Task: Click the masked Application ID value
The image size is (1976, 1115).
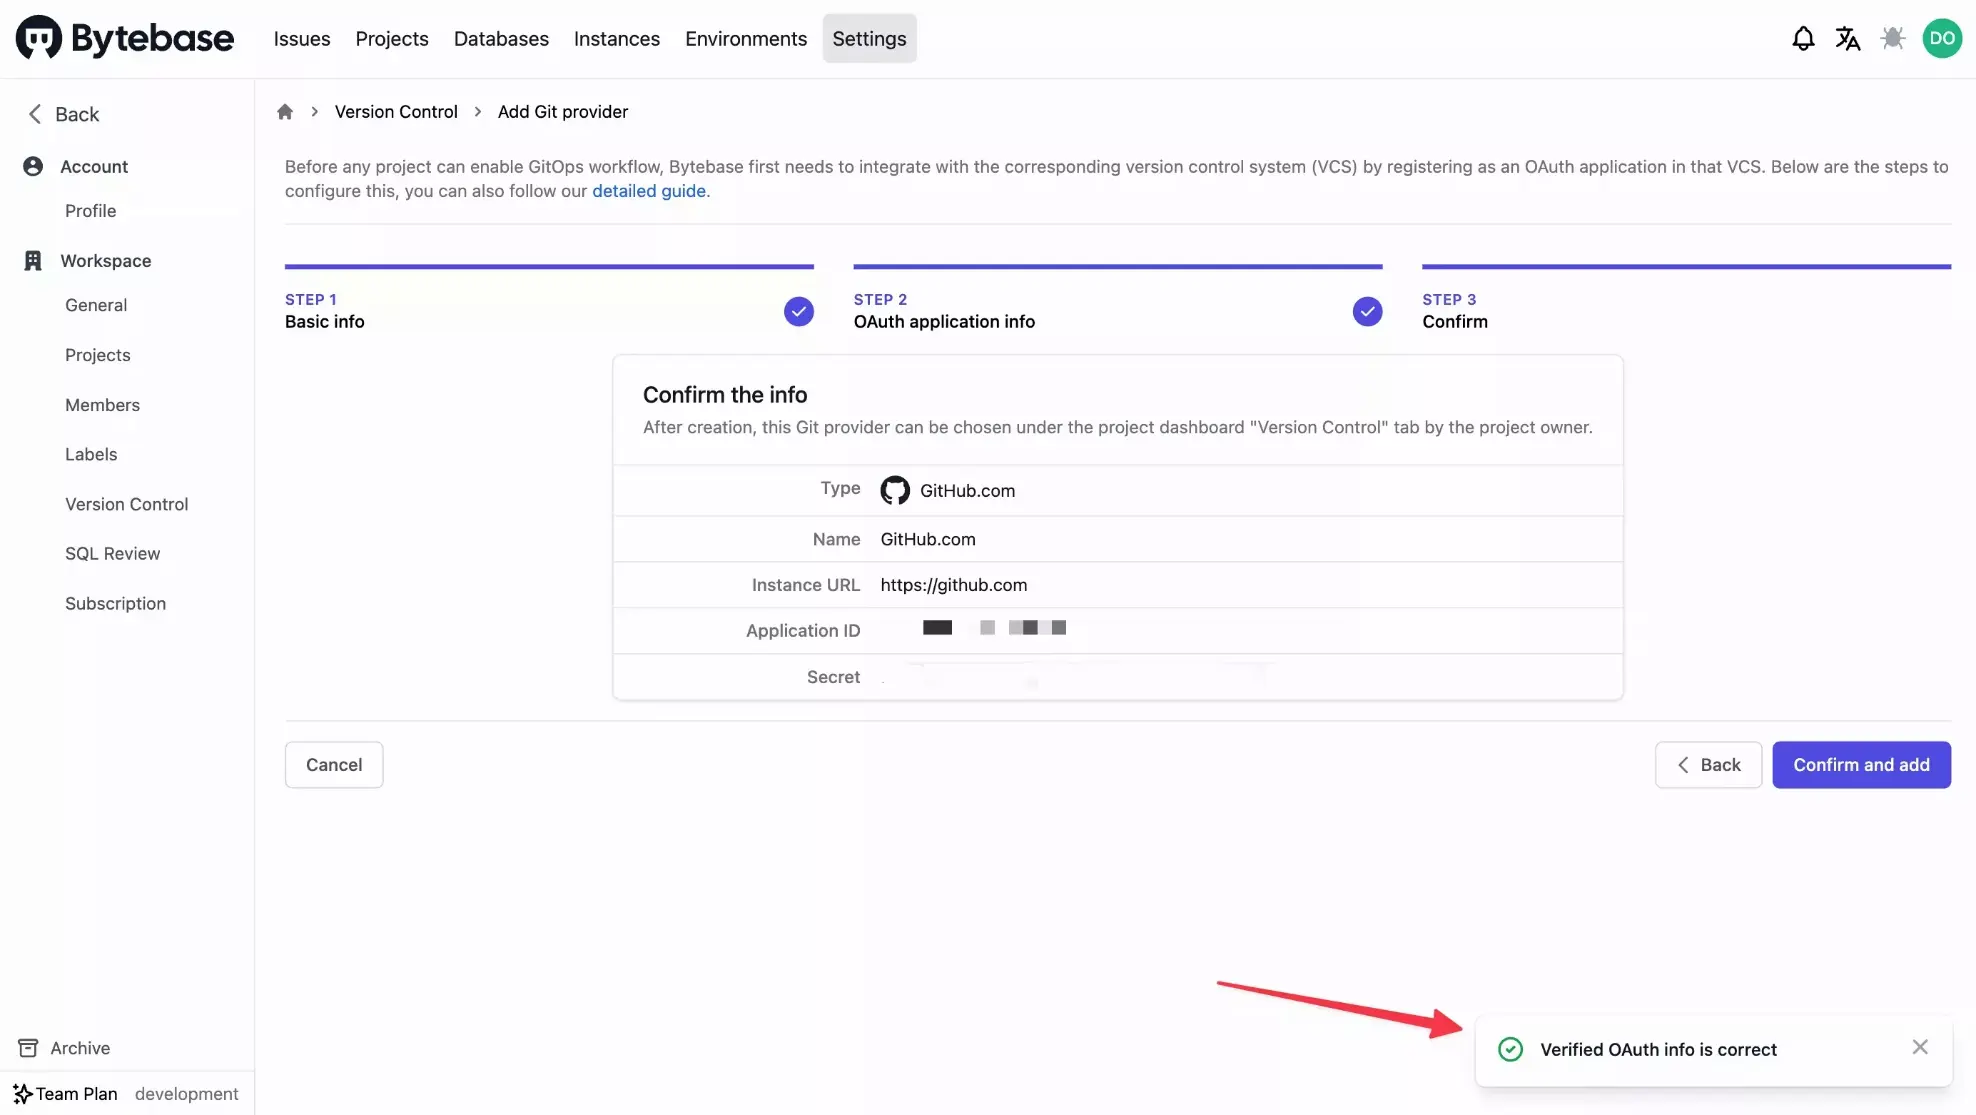Action: click(994, 628)
